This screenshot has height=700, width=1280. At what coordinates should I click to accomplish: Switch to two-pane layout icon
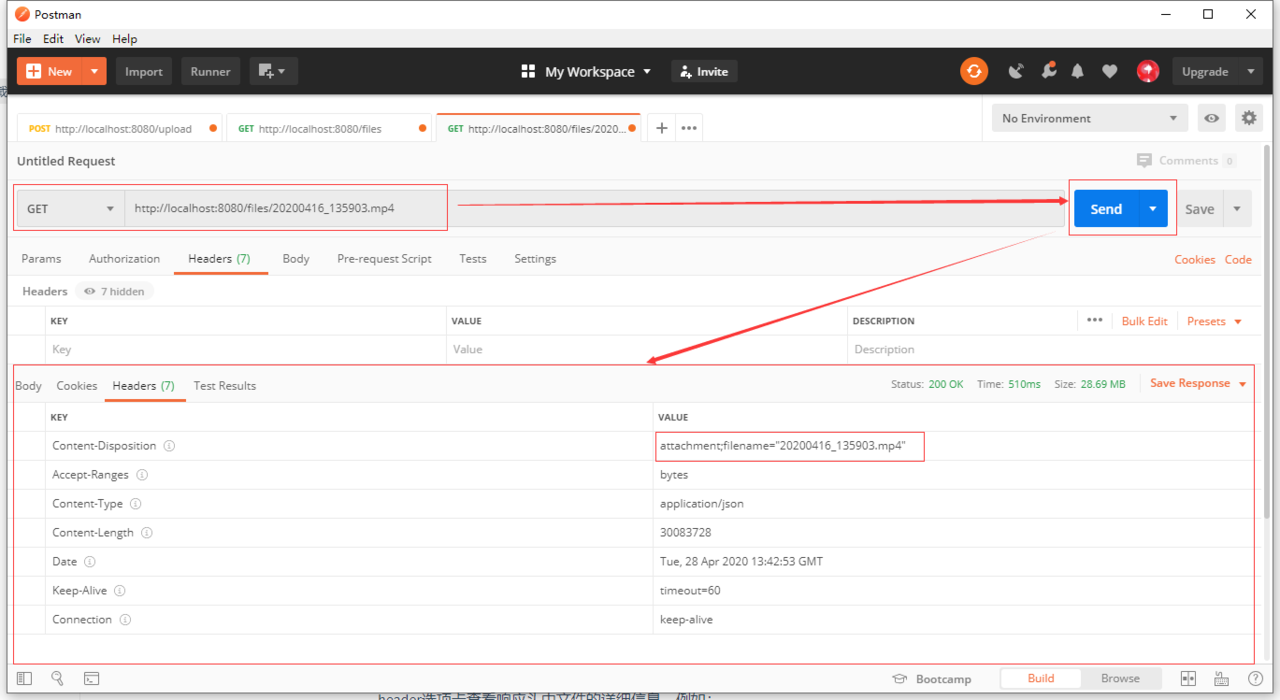[1188, 678]
